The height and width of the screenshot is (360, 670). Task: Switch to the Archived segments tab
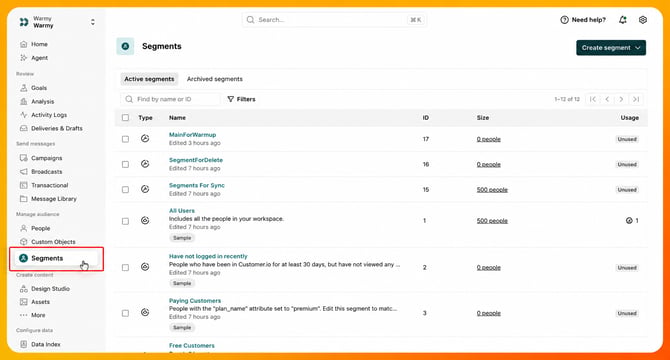(215, 79)
